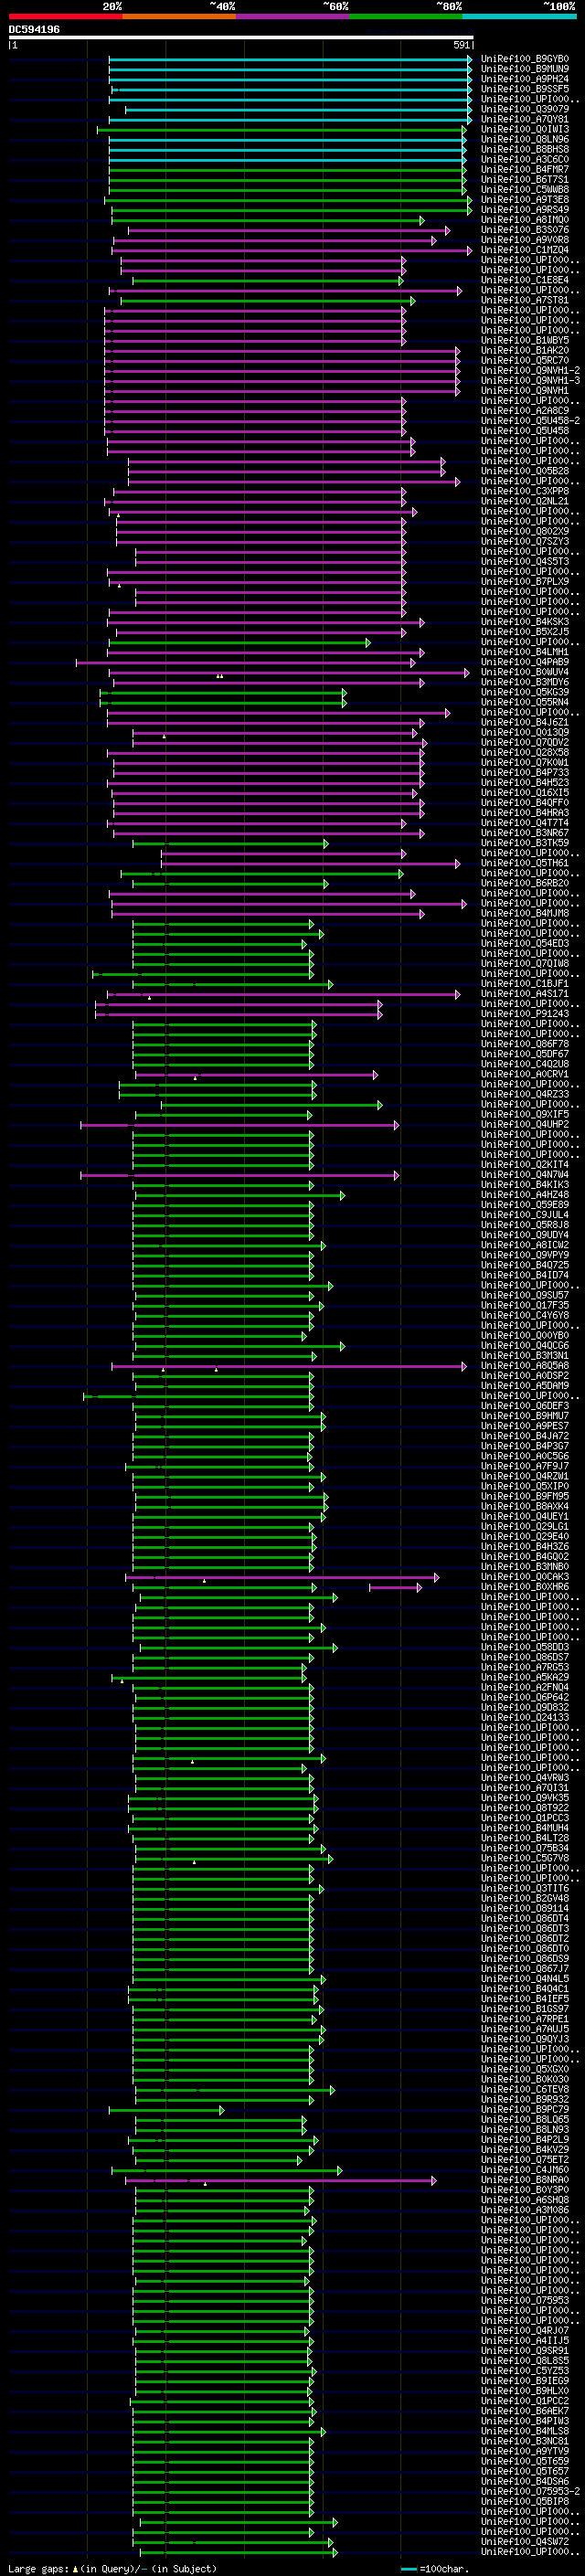Click the purple ~60% identity legend segment

[293, 17]
